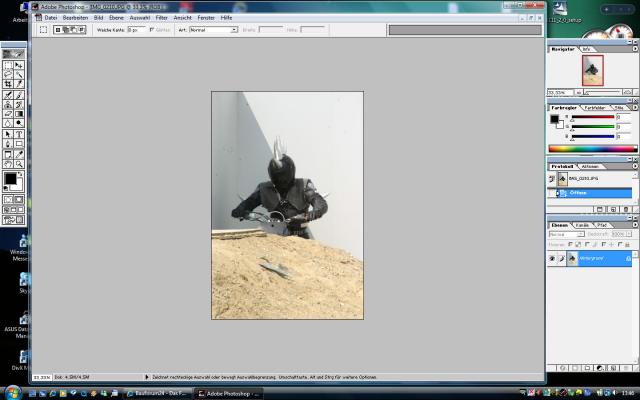Select the Lasso tool

coord(8,75)
